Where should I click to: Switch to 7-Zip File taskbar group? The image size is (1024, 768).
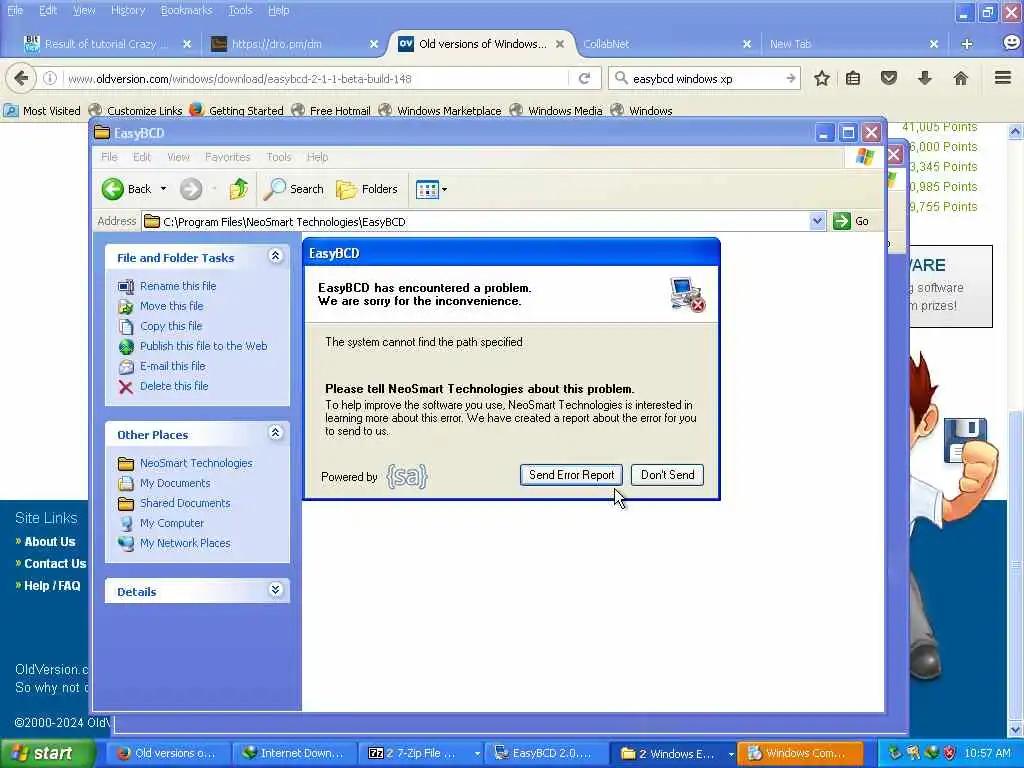pyautogui.click(x=421, y=754)
